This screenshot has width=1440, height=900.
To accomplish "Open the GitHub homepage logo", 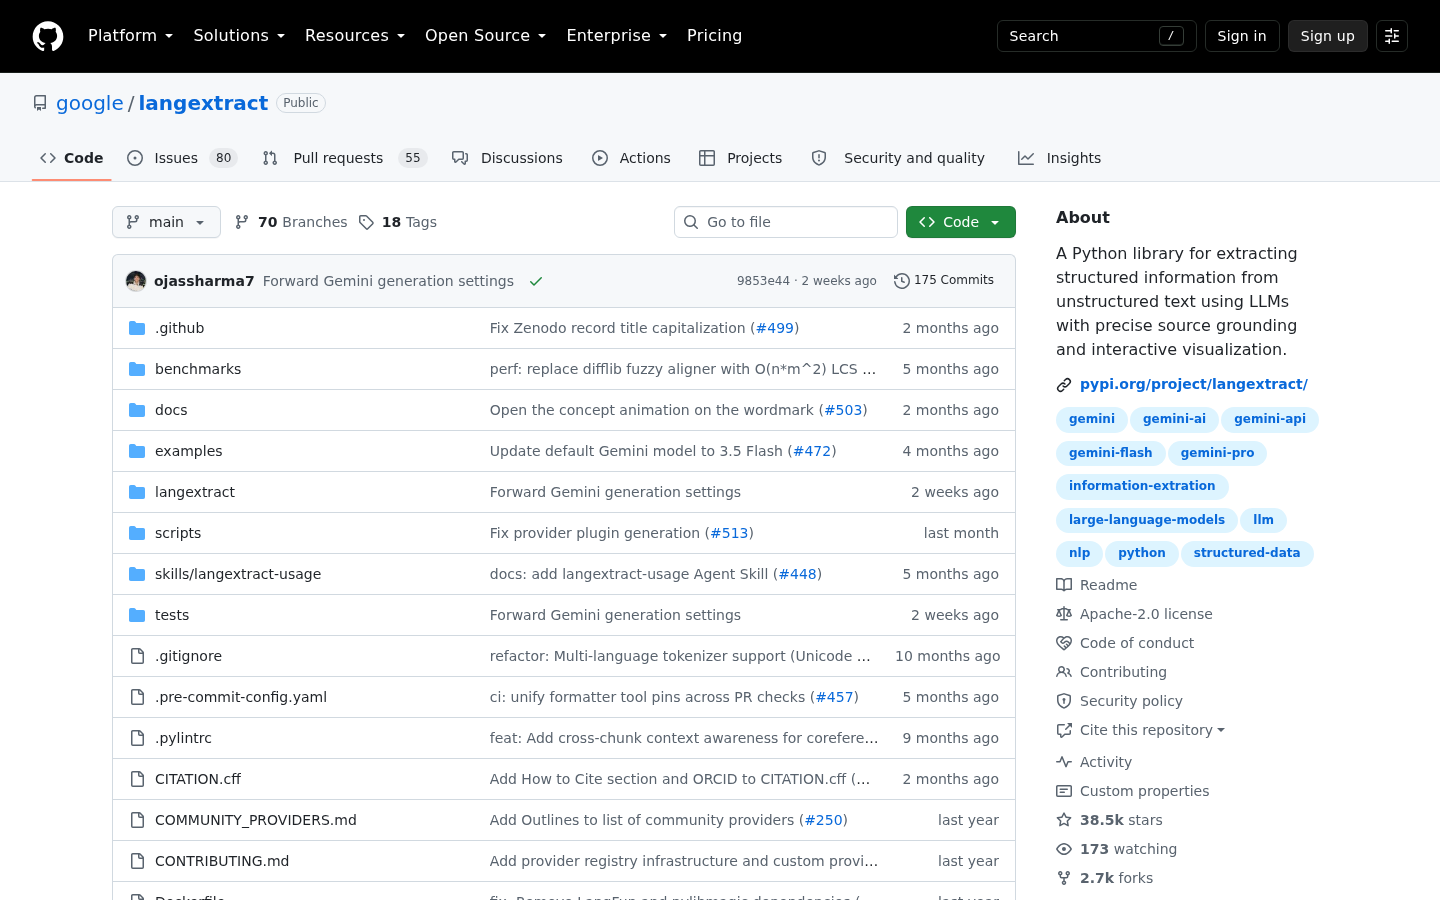I will tap(48, 36).
